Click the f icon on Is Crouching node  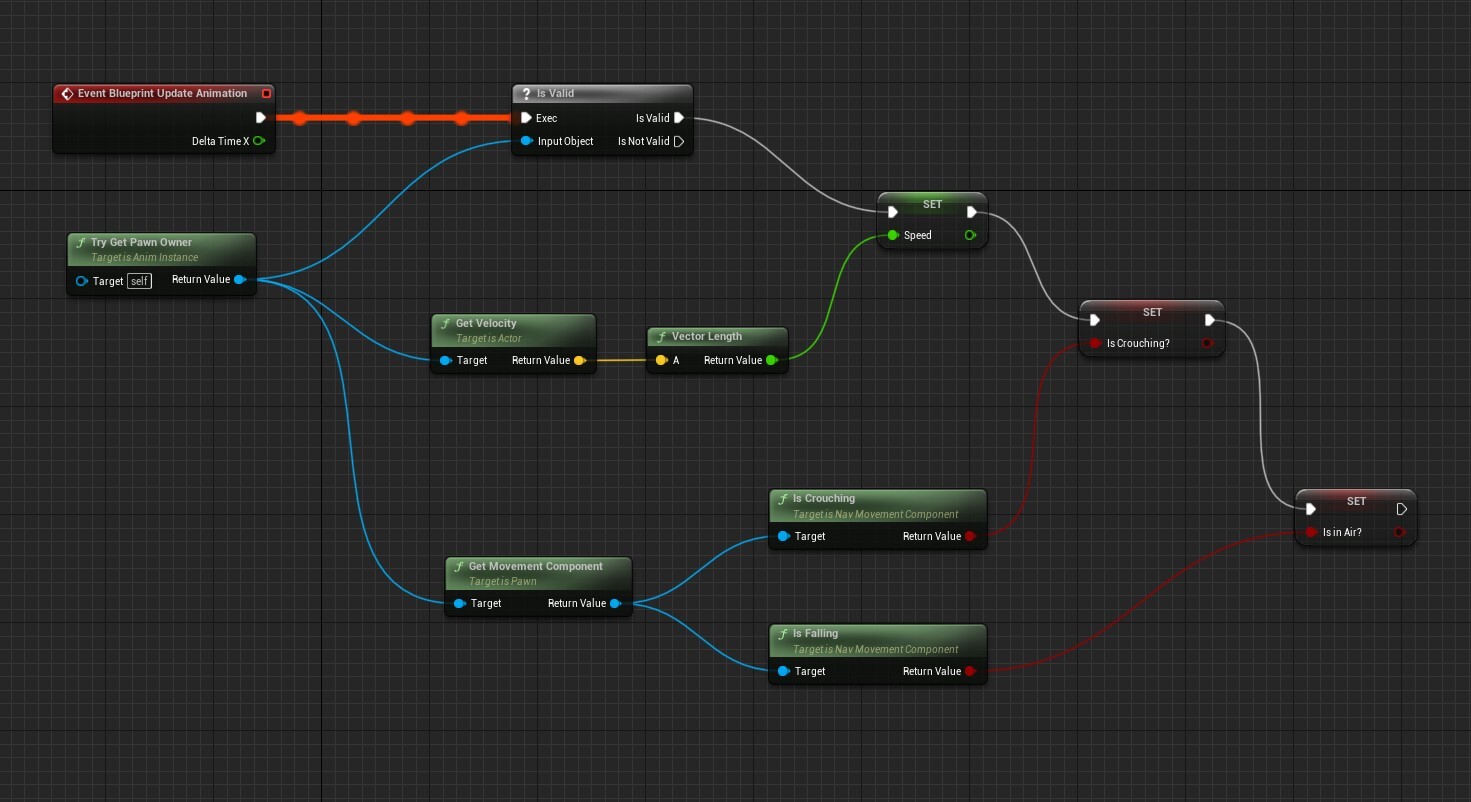(783, 498)
